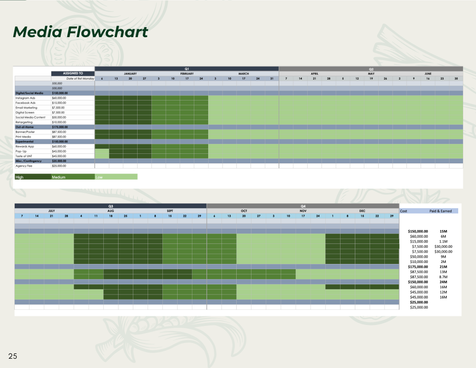Click the Experimental category row label
This screenshot has width=476, height=368.
[x=24, y=142]
